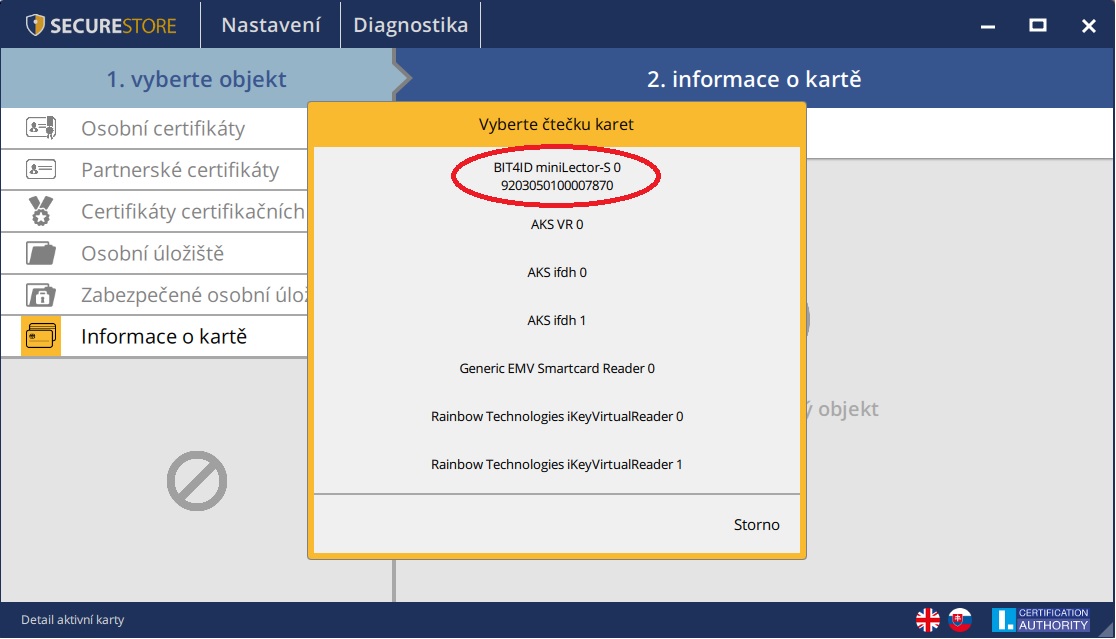Open the Diagnostika menu

click(410, 25)
